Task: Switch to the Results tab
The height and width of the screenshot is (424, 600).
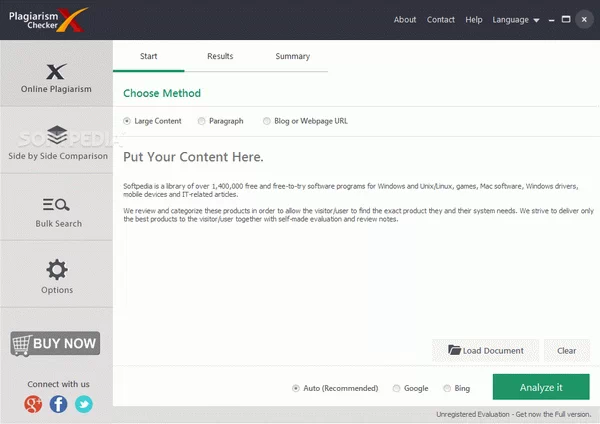Action: [x=220, y=57]
